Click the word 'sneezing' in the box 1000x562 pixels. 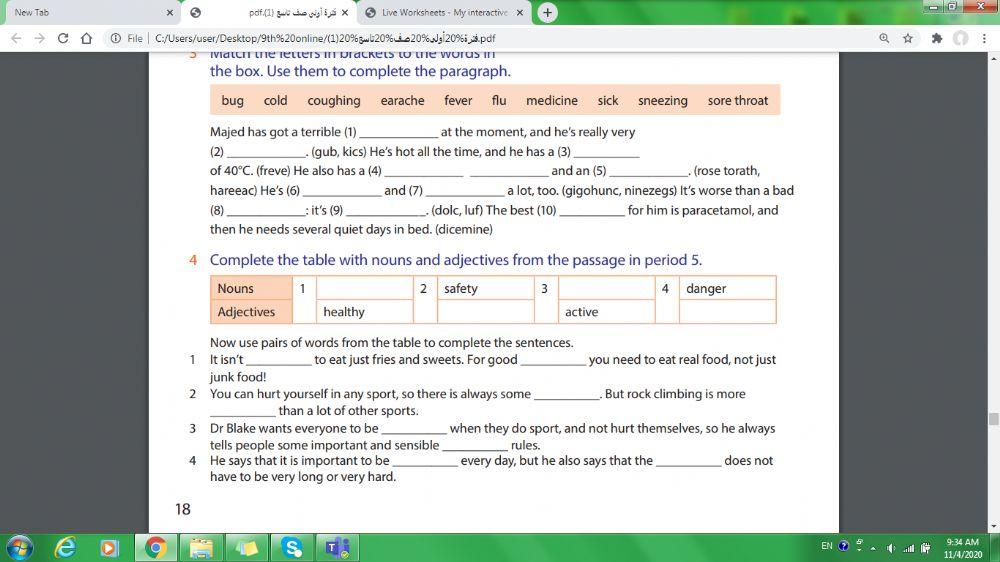[x=663, y=101]
